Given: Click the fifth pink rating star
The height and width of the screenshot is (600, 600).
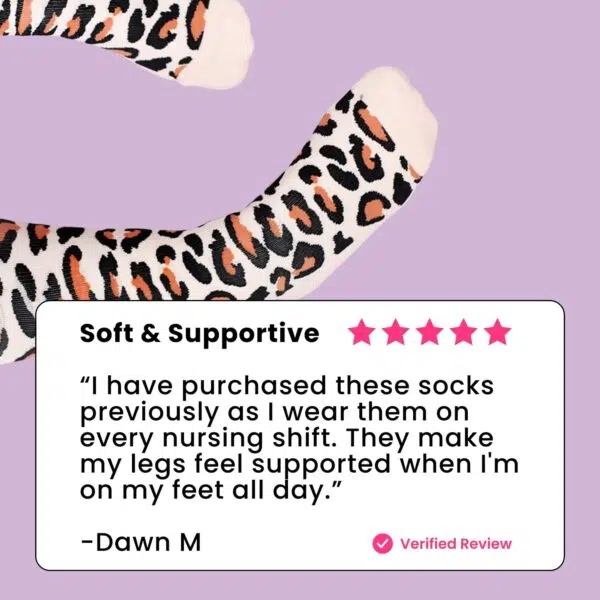Looking at the screenshot, I should [x=497, y=332].
